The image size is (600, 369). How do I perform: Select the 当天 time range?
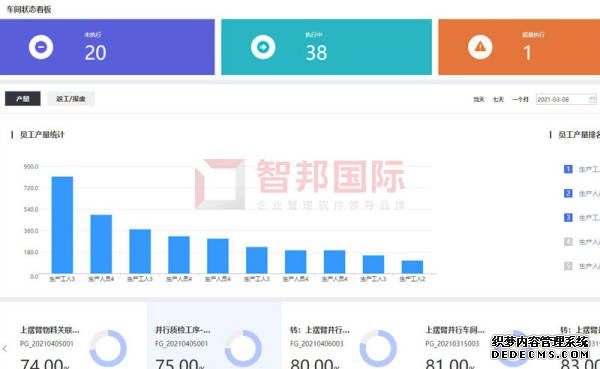click(x=479, y=100)
